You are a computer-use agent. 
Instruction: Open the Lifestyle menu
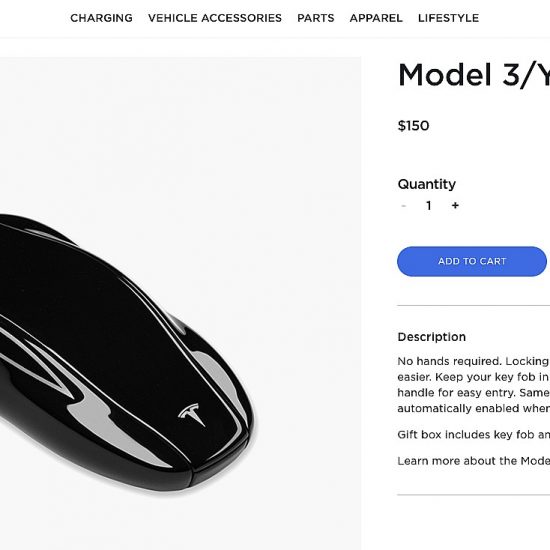tap(448, 18)
